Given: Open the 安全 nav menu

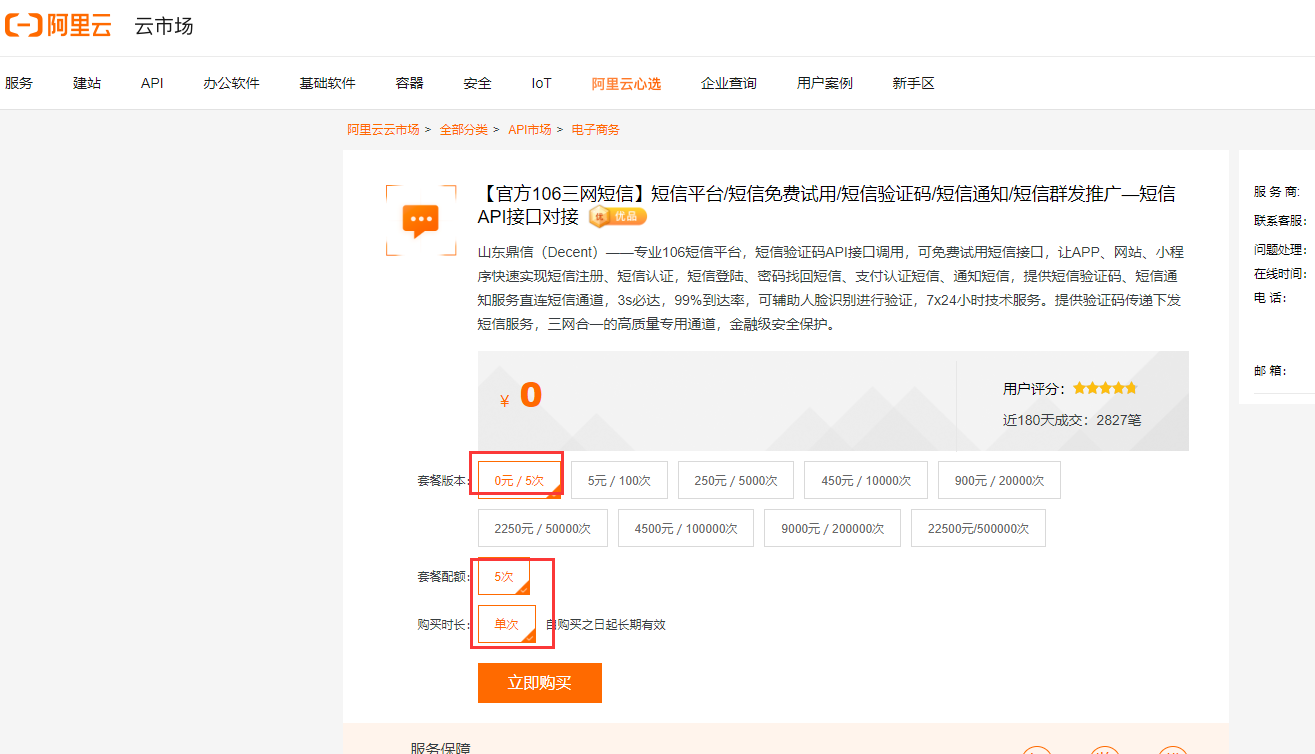Looking at the screenshot, I should click(x=477, y=83).
